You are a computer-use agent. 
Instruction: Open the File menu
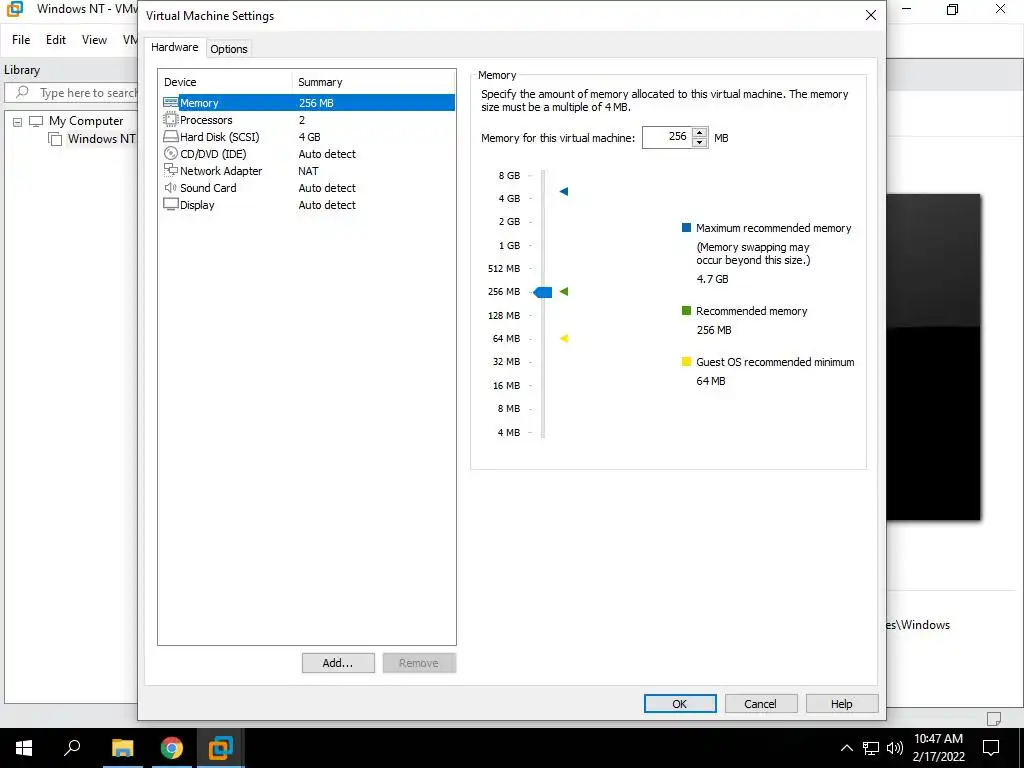tap(21, 40)
